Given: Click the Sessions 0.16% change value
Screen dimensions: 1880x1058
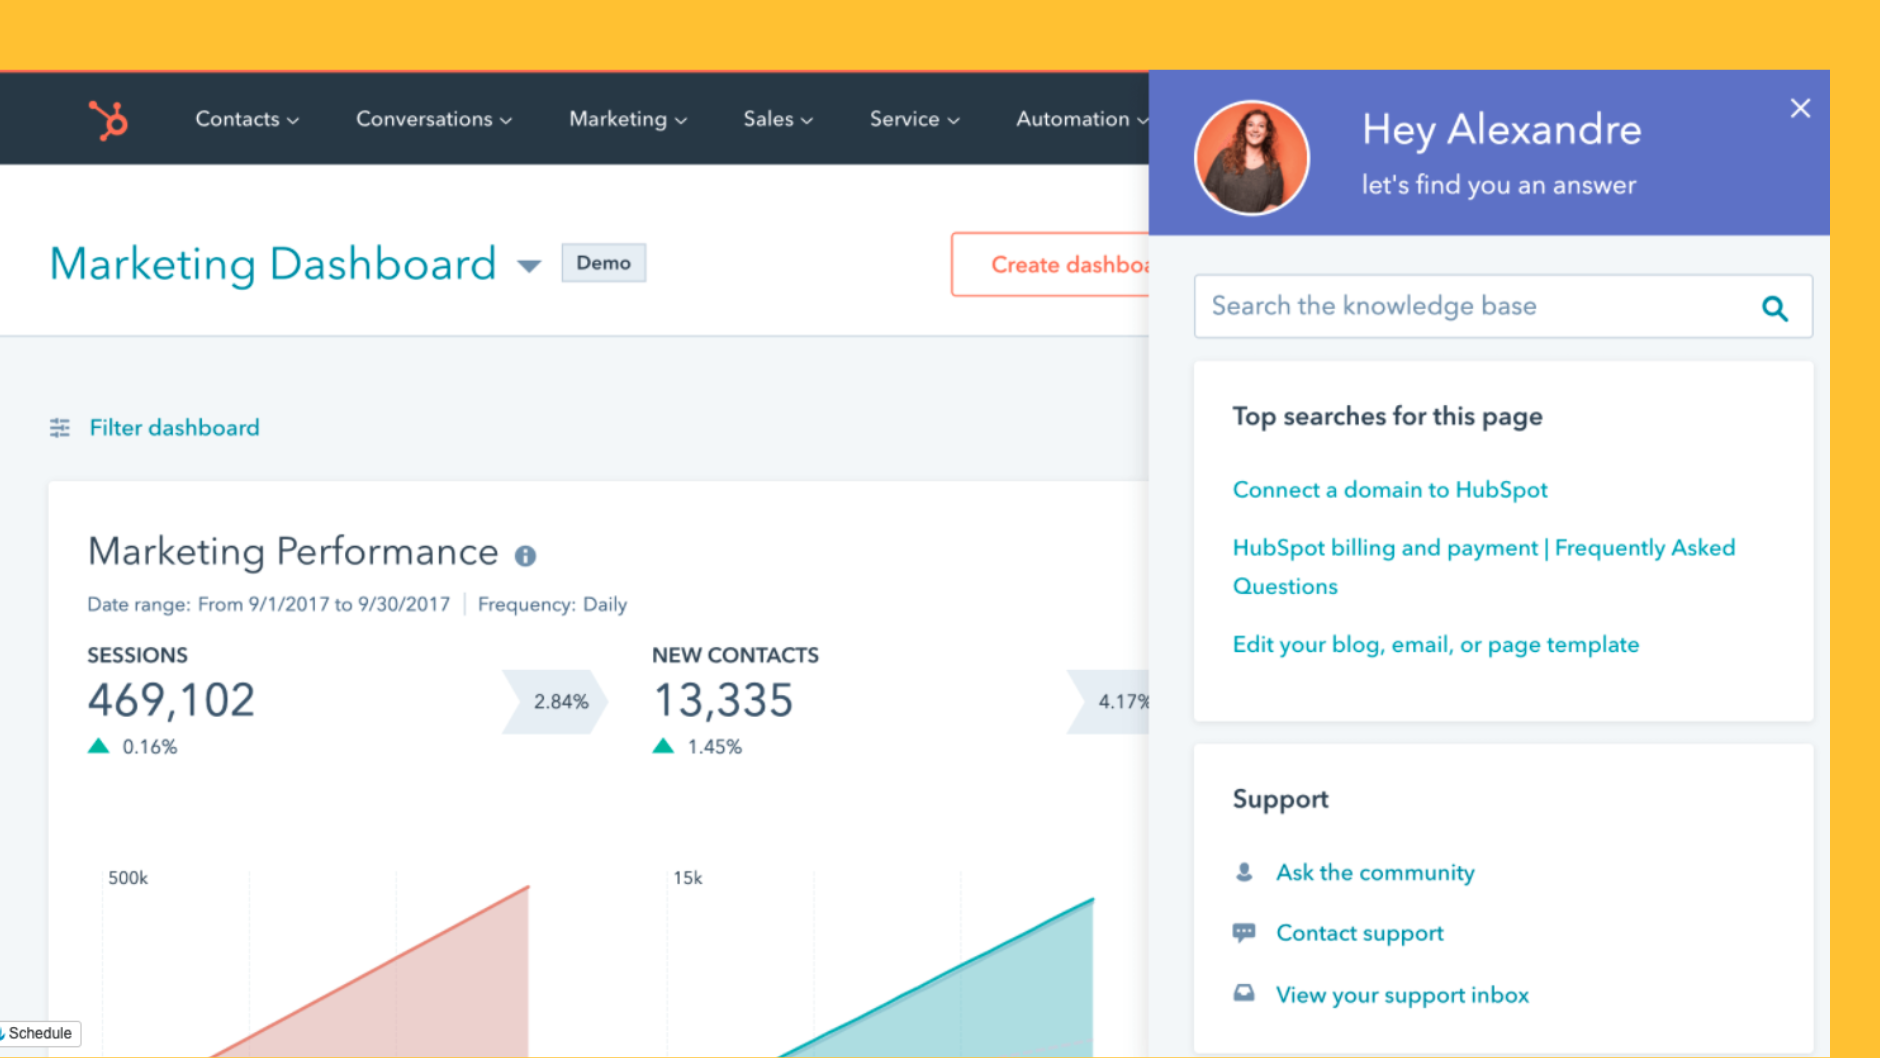Looking at the screenshot, I should [149, 747].
